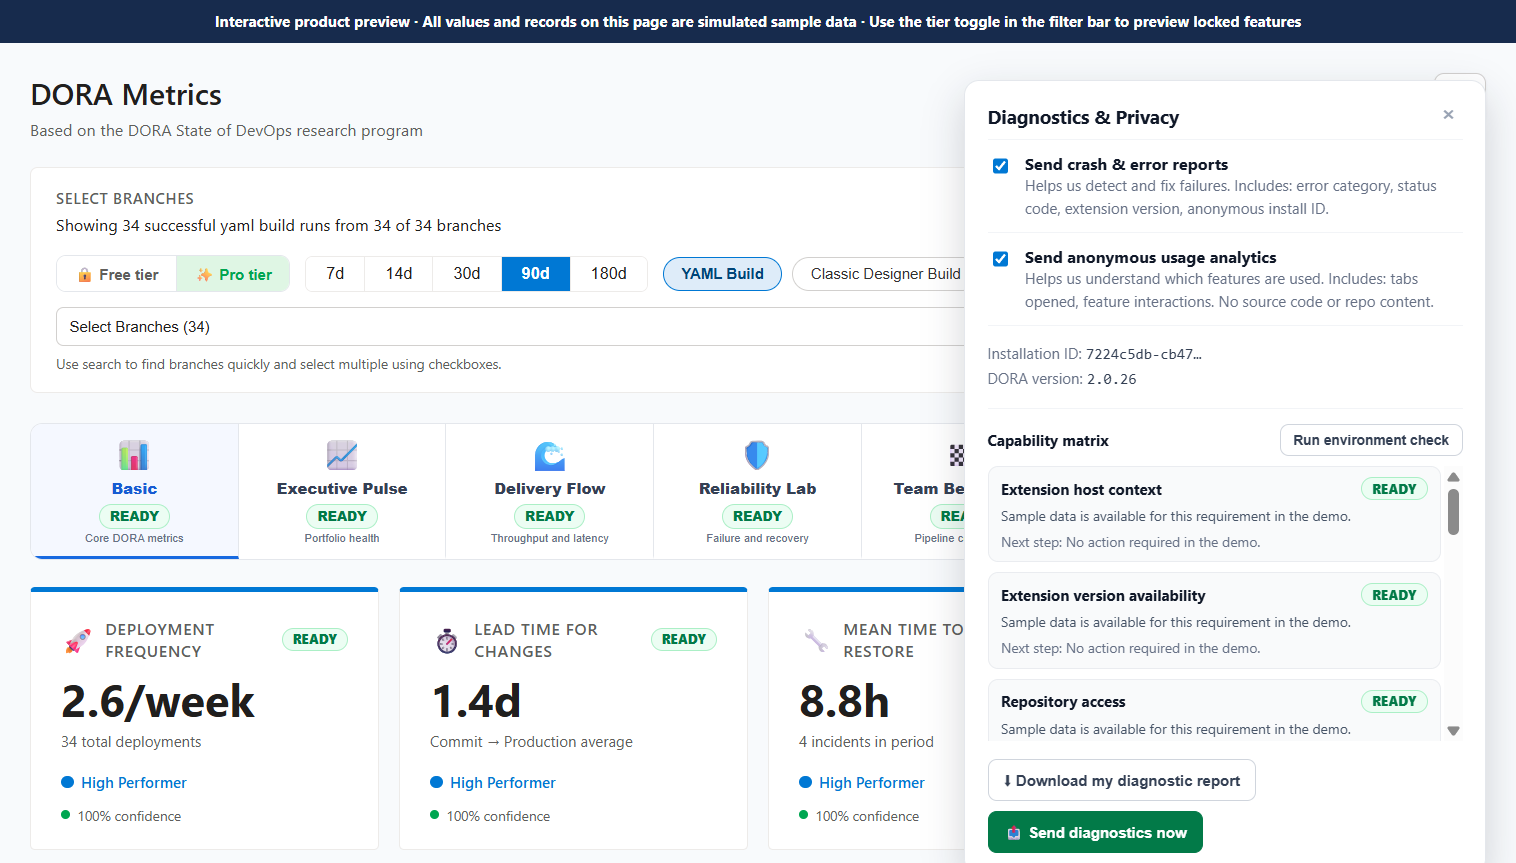Click the Extension host context READY badge
The image size is (1516, 863).
coord(1394,489)
